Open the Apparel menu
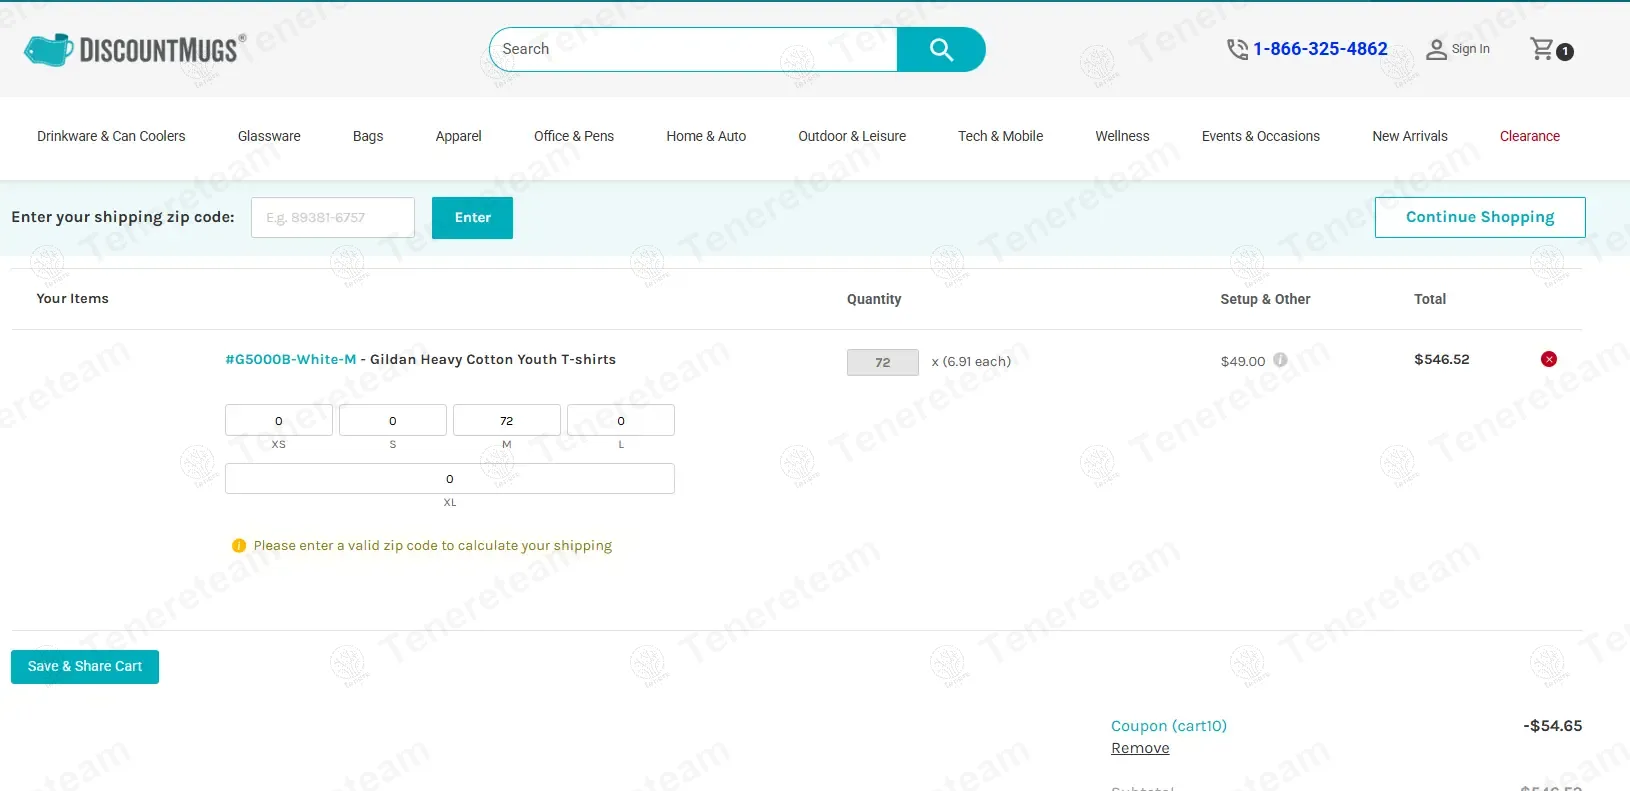Viewport: 1630px width, 791px height. (458, 136)
